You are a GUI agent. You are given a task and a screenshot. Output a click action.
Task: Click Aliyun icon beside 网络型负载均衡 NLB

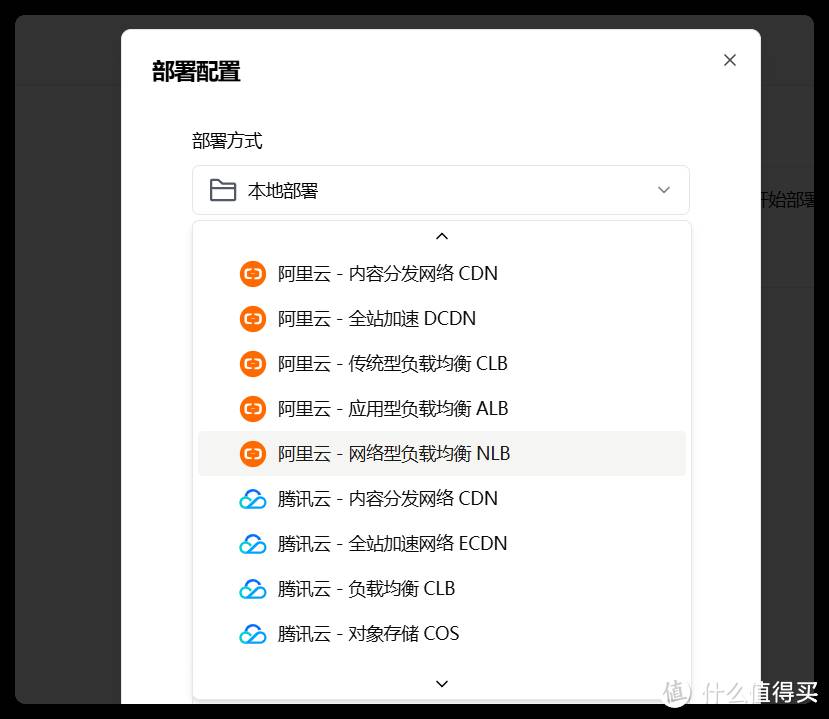tap(253, 454)
